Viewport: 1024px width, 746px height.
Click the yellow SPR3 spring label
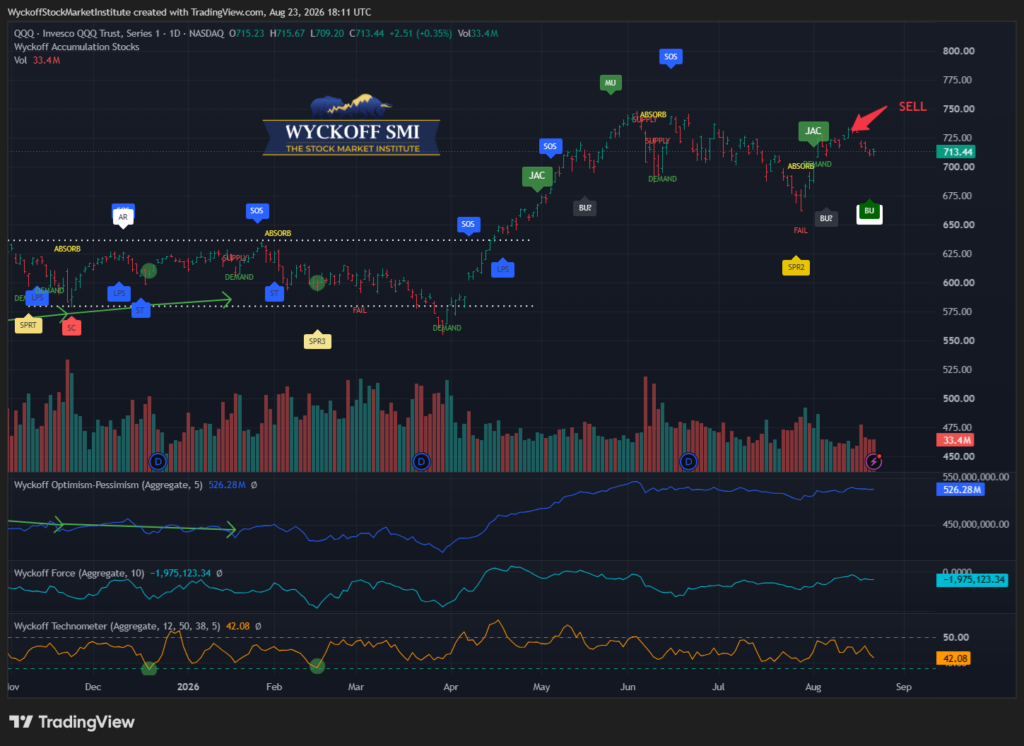coord(317,341)
